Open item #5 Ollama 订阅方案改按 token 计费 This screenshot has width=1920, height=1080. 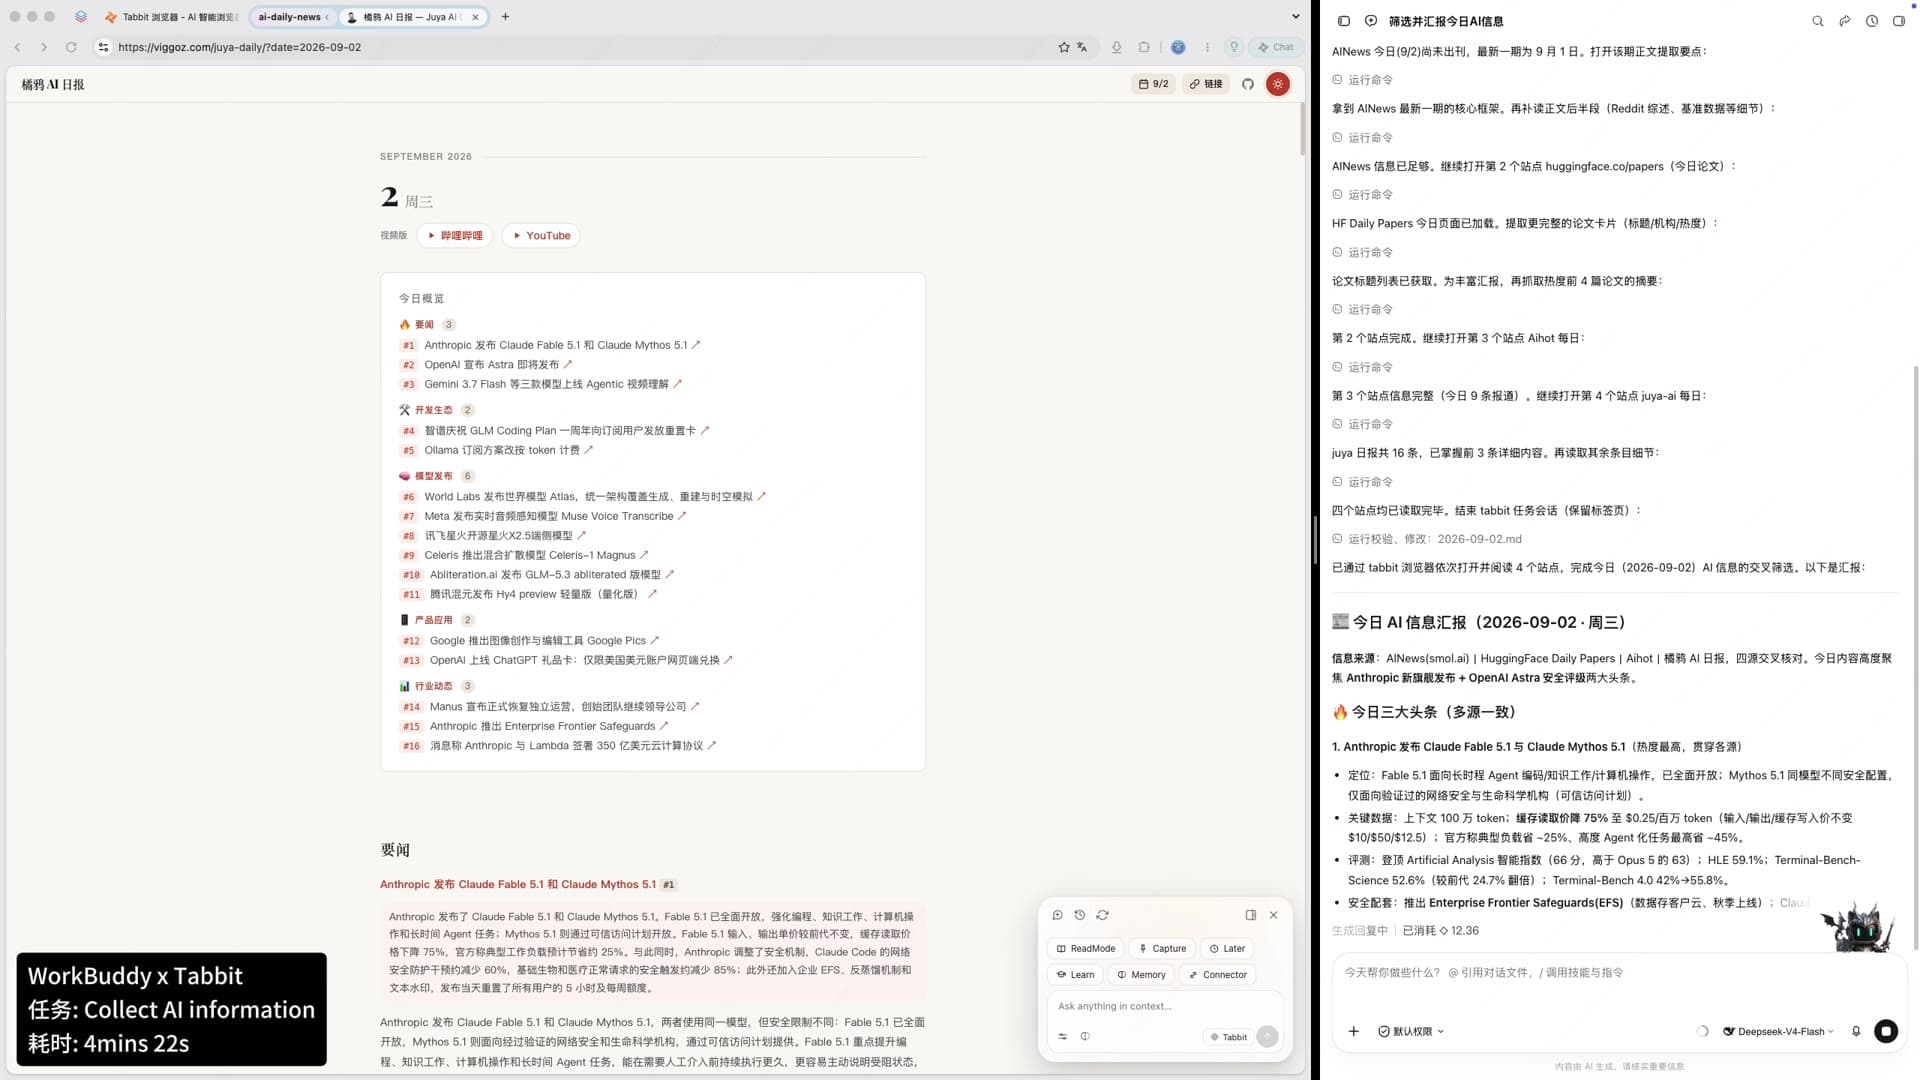coord(507,451)
